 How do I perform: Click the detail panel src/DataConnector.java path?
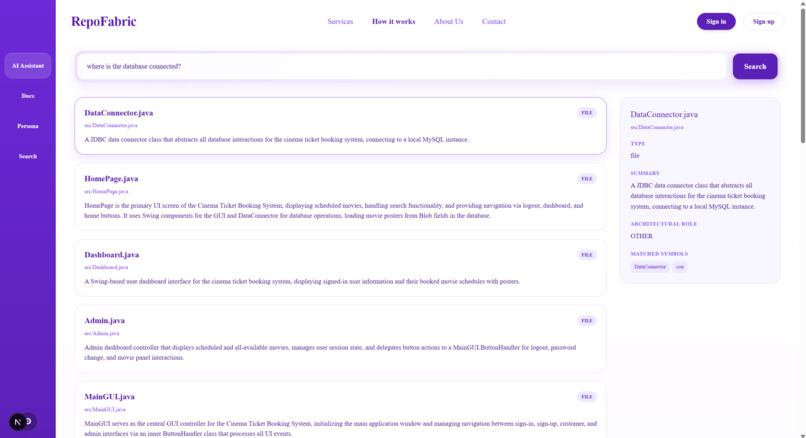click(657, 127)
